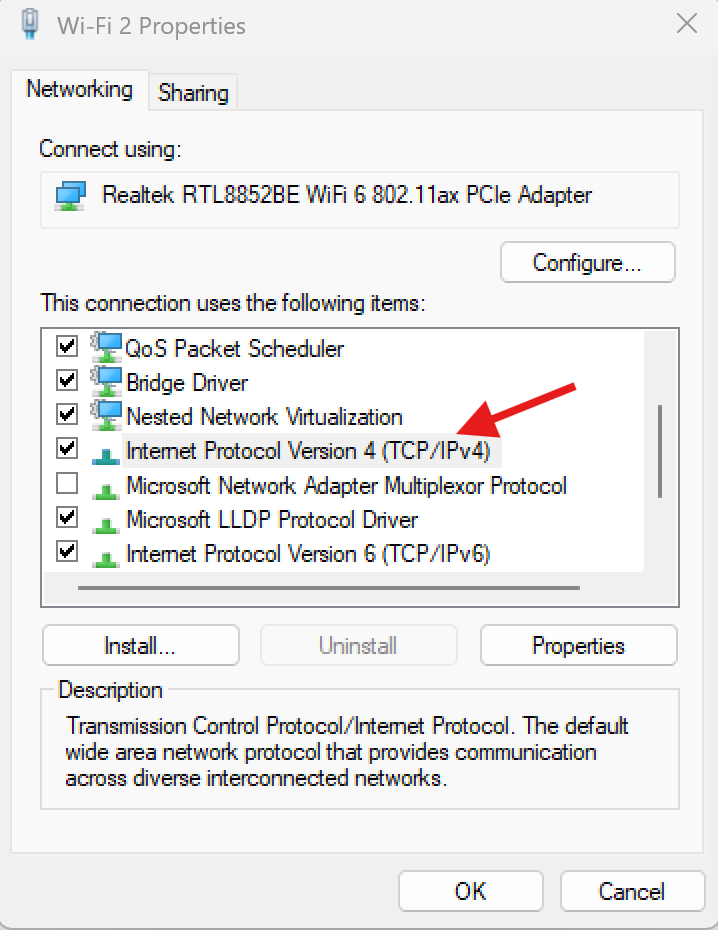Uncheck the QoS Packet Scheduler checkbox
The width and height of the screenshot is (718, 930).
67,347
